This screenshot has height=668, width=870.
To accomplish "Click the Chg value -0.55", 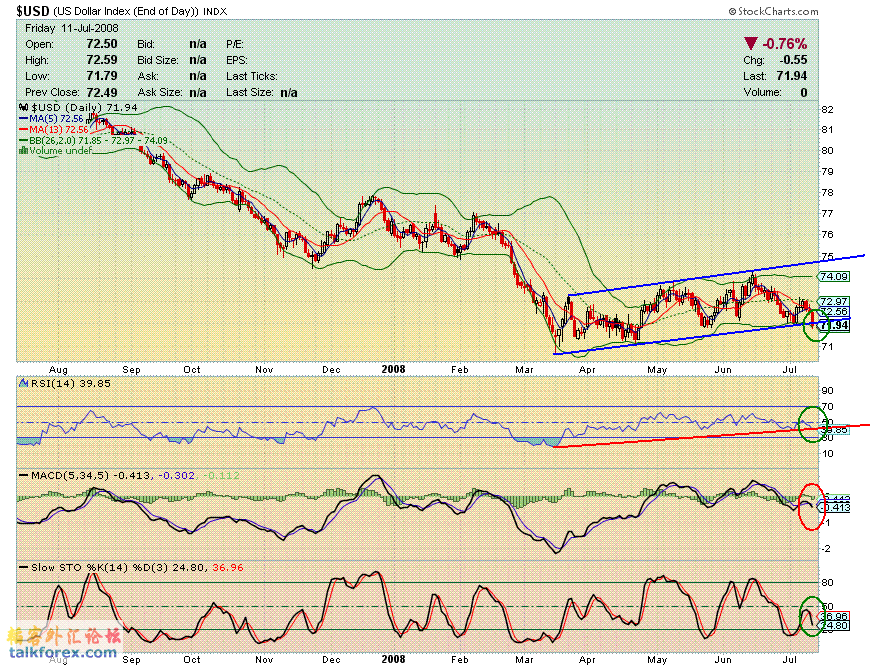I will 793,60.
